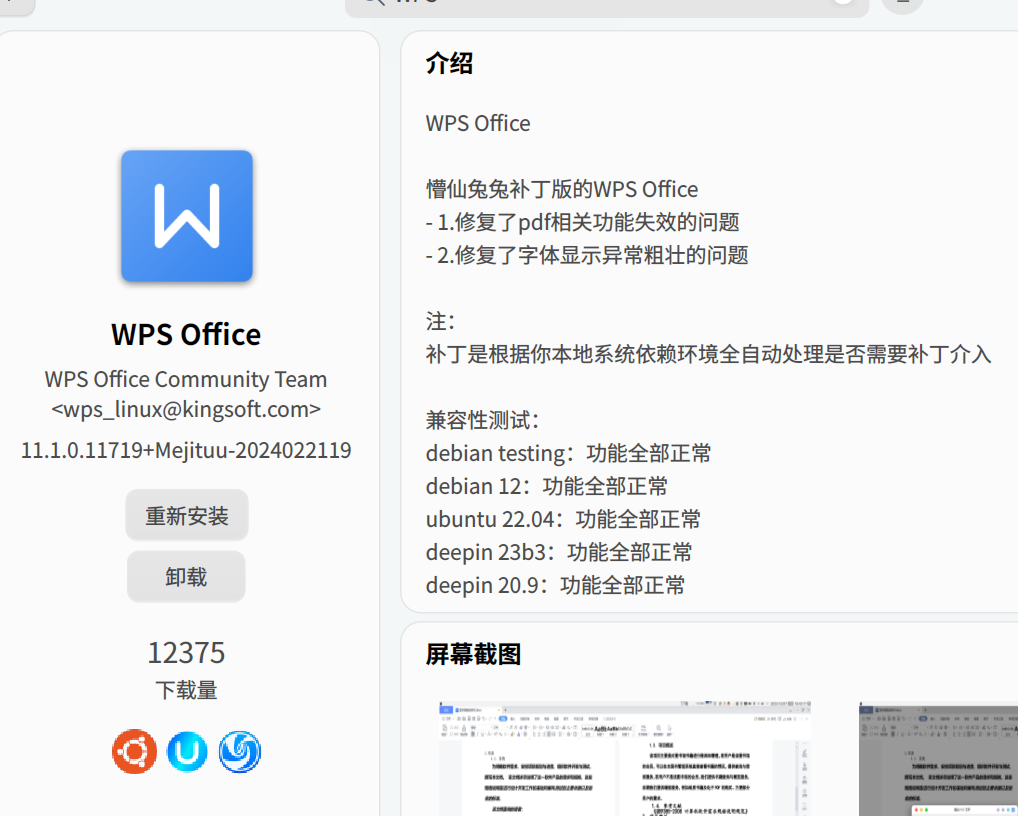1018x816 pixels.
Task: Click the wps_linux@kingsoft.com email address
Action: tap(186, 409)
